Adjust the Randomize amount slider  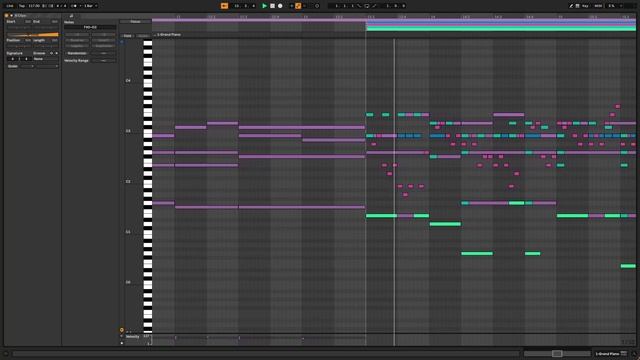(x=103, y=53)
